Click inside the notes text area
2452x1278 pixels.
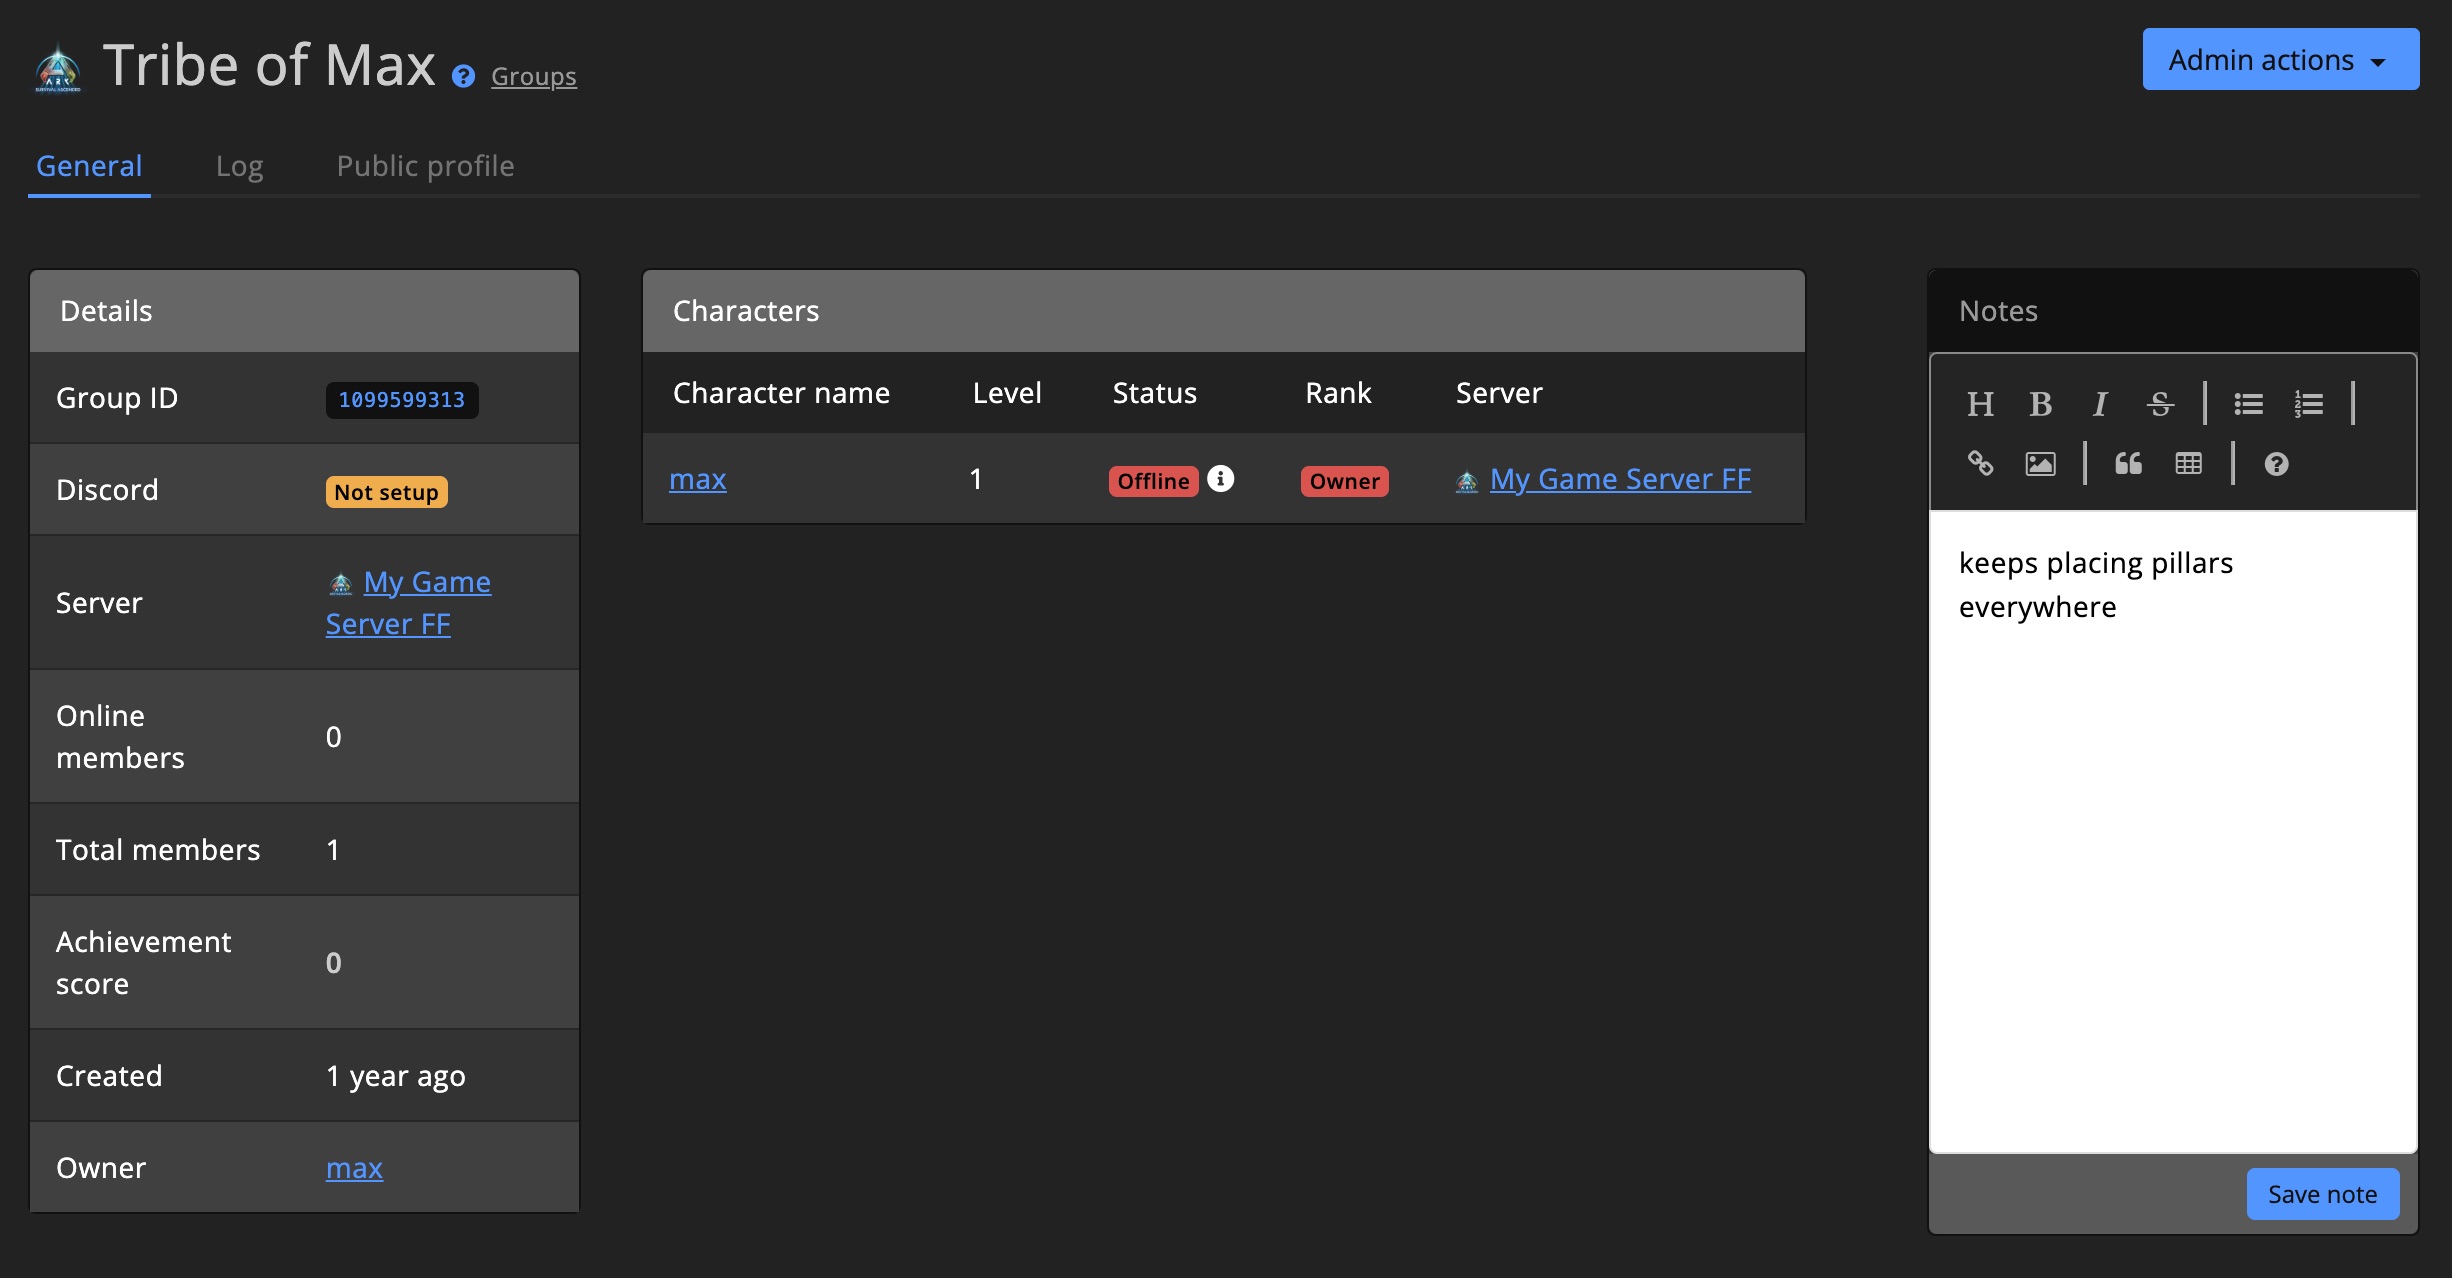click(x=2170, y=830)
